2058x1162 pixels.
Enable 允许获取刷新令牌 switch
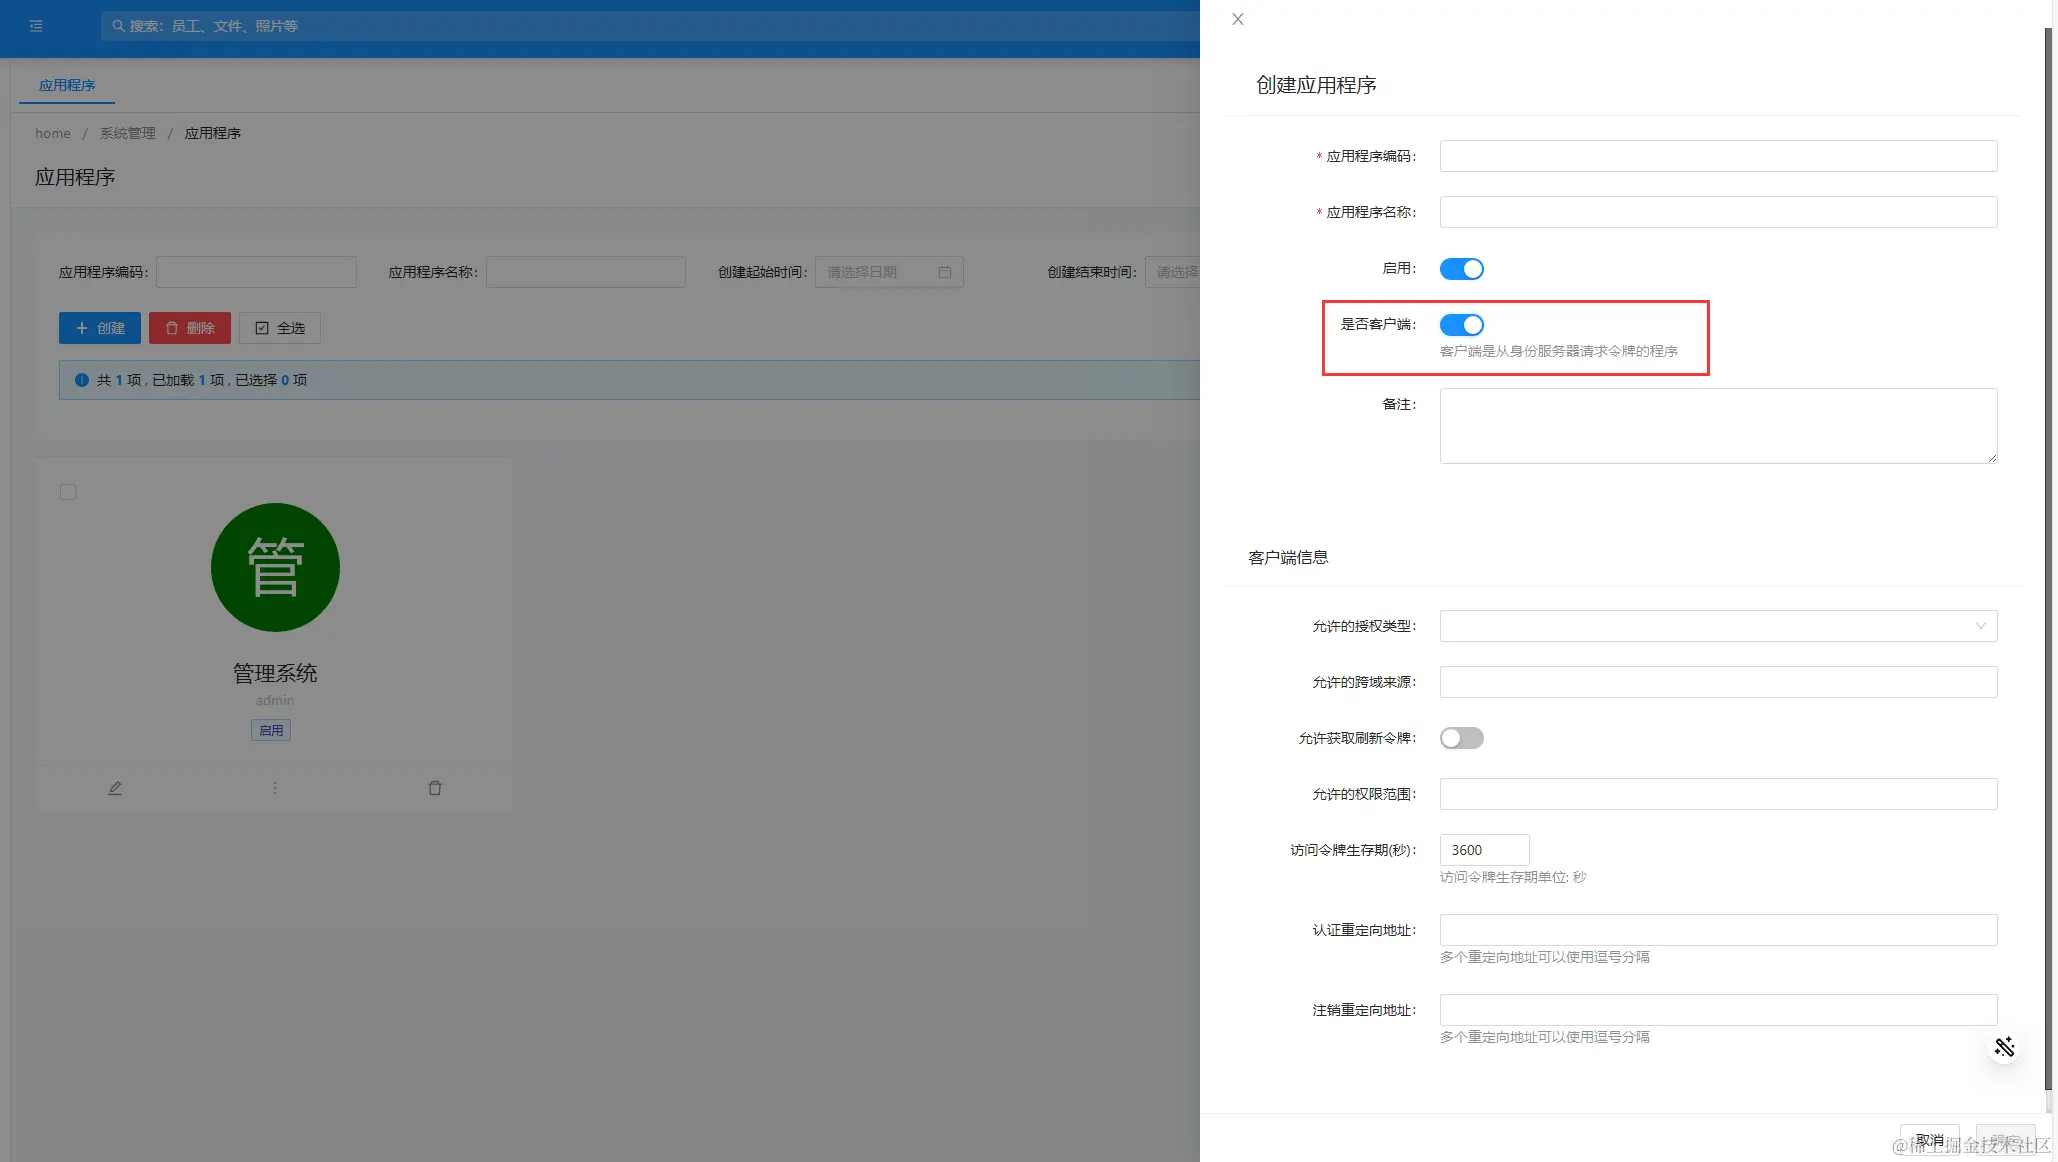1461,738
